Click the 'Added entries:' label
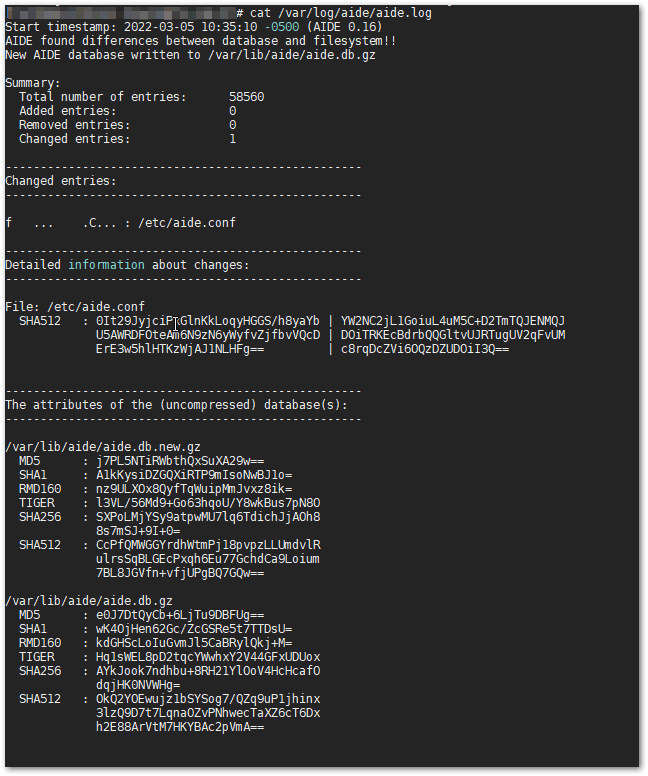The image size is (648, 776). (x=67, y=111)
